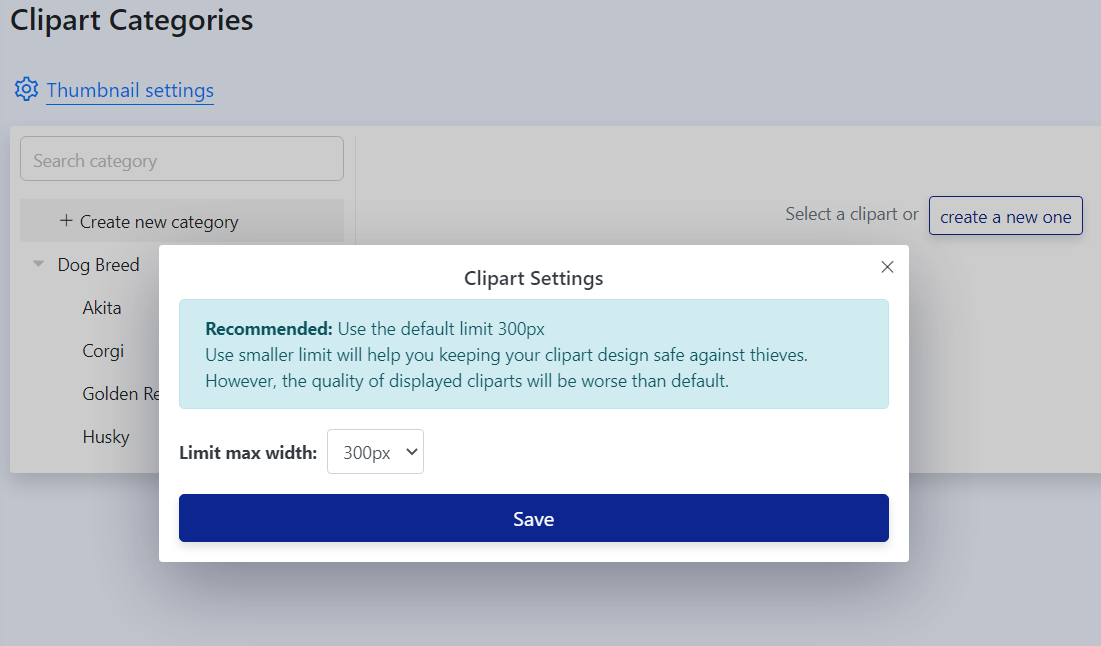
Task: Focus the Search category field
Action: 182,160
